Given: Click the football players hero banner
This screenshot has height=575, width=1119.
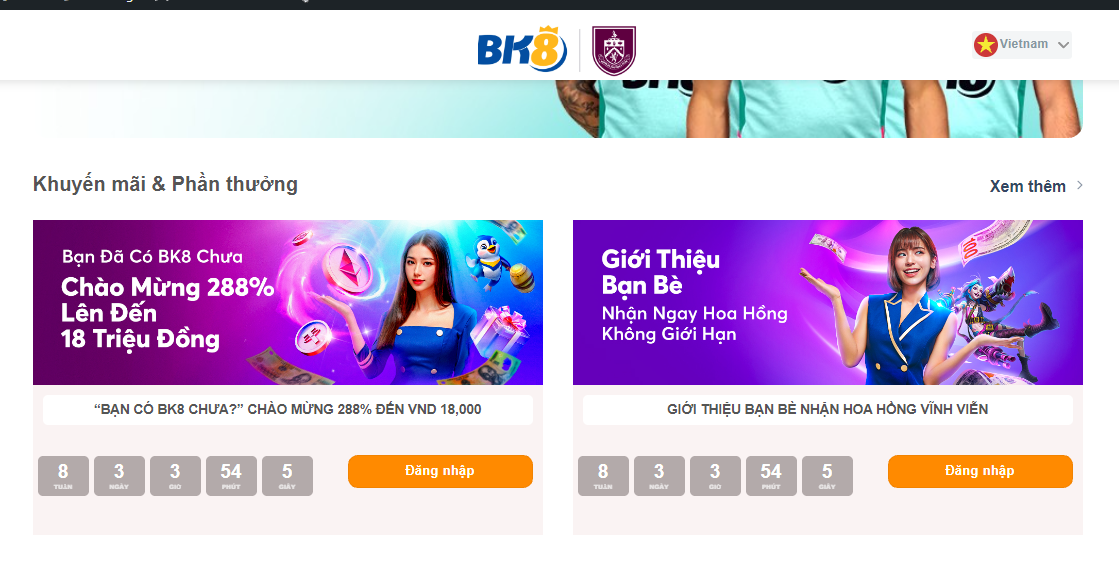Looking at the screenshot, I should (557, 108).
